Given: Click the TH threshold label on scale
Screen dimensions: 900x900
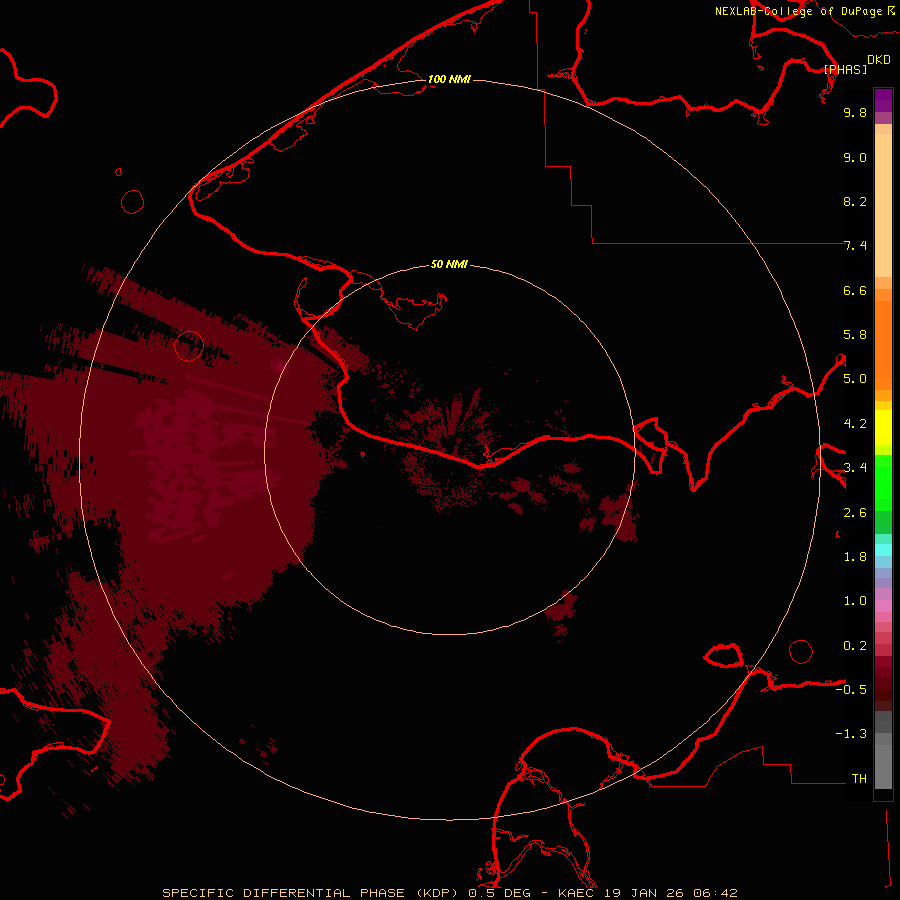Looking at the screenshot, I should click(x=859, y=779).
